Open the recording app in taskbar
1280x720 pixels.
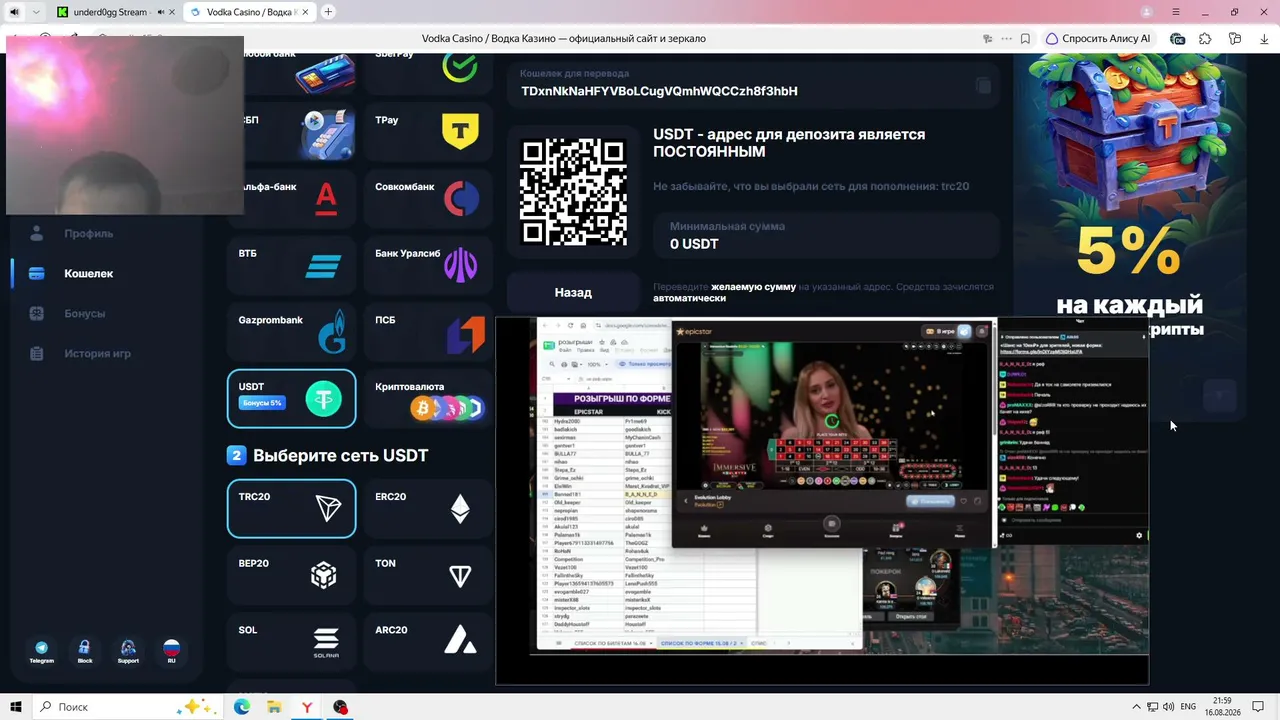click(x=341, y=707)
